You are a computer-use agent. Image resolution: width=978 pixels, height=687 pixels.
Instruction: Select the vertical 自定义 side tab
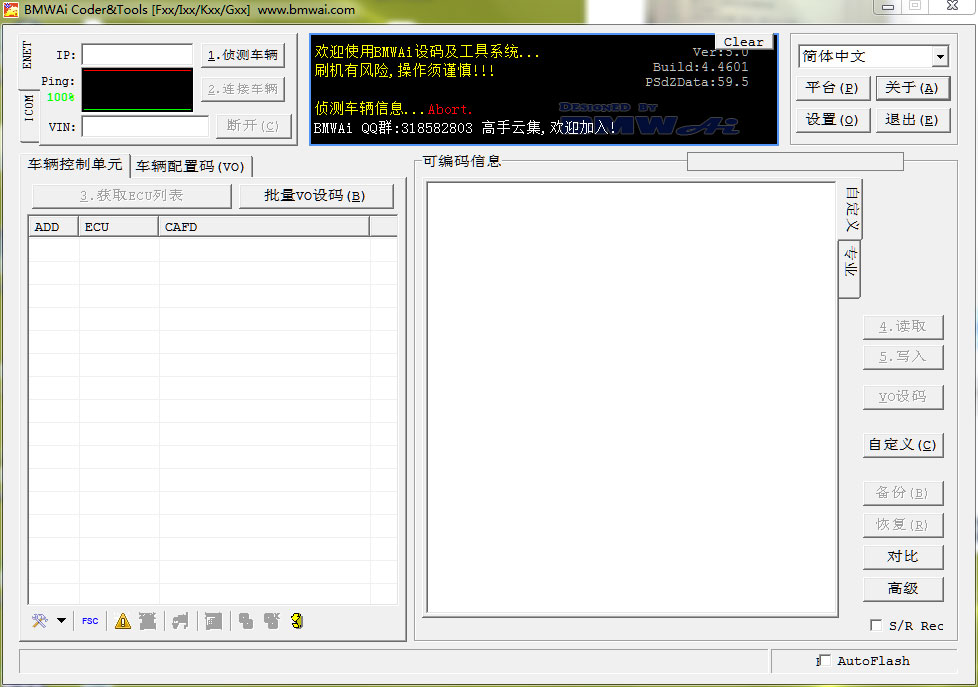(851, 209)
